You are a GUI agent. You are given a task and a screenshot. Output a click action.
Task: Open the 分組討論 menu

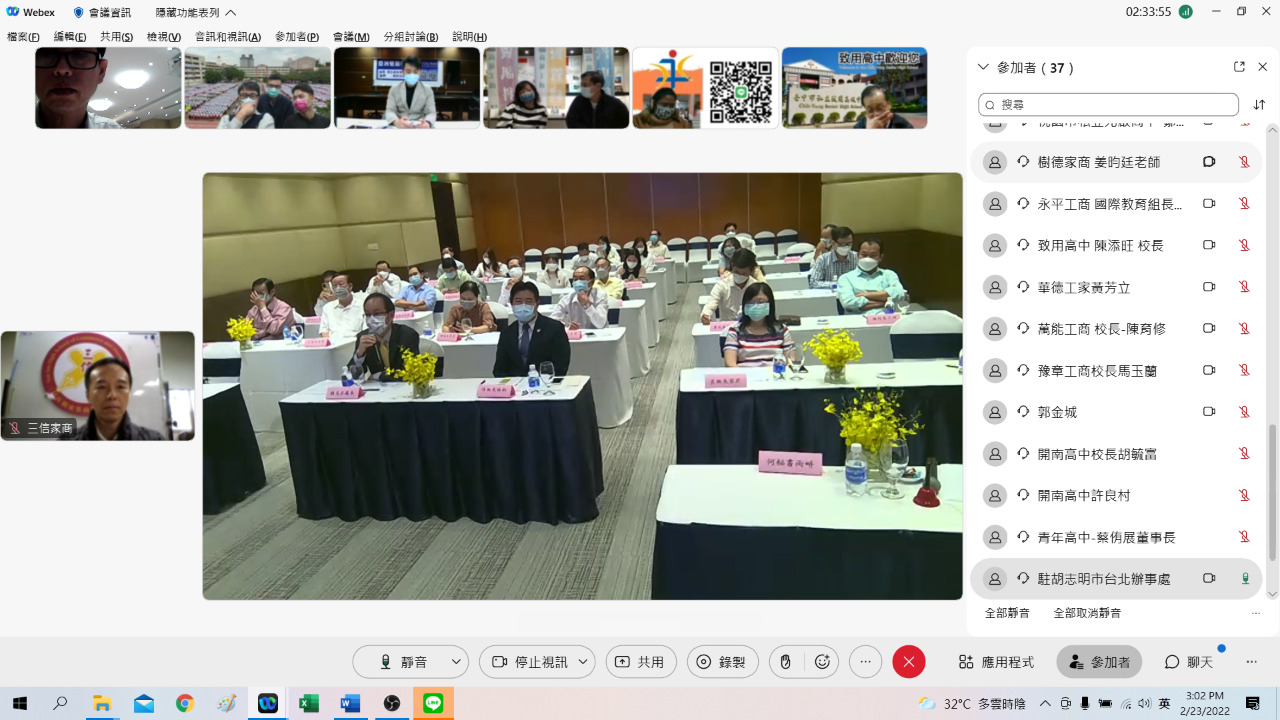click(x=411, y=37)
